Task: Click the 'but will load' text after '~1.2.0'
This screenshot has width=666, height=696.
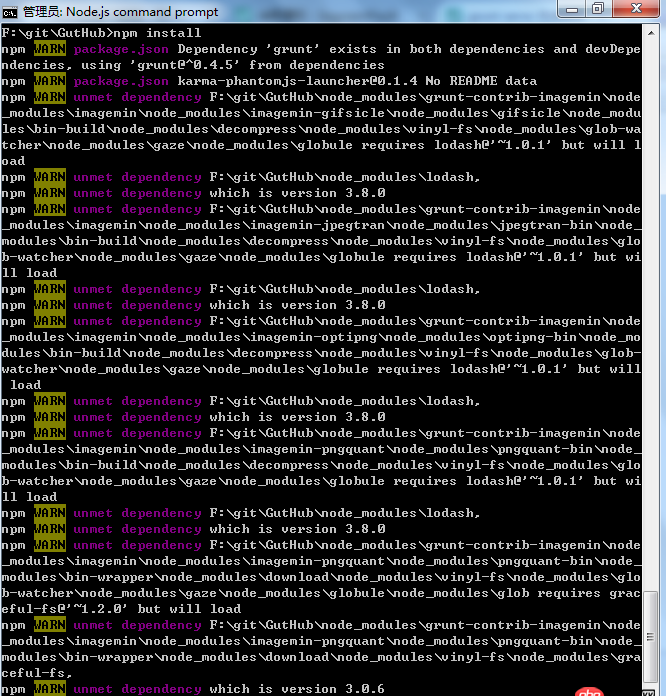Action: (189, 609)
